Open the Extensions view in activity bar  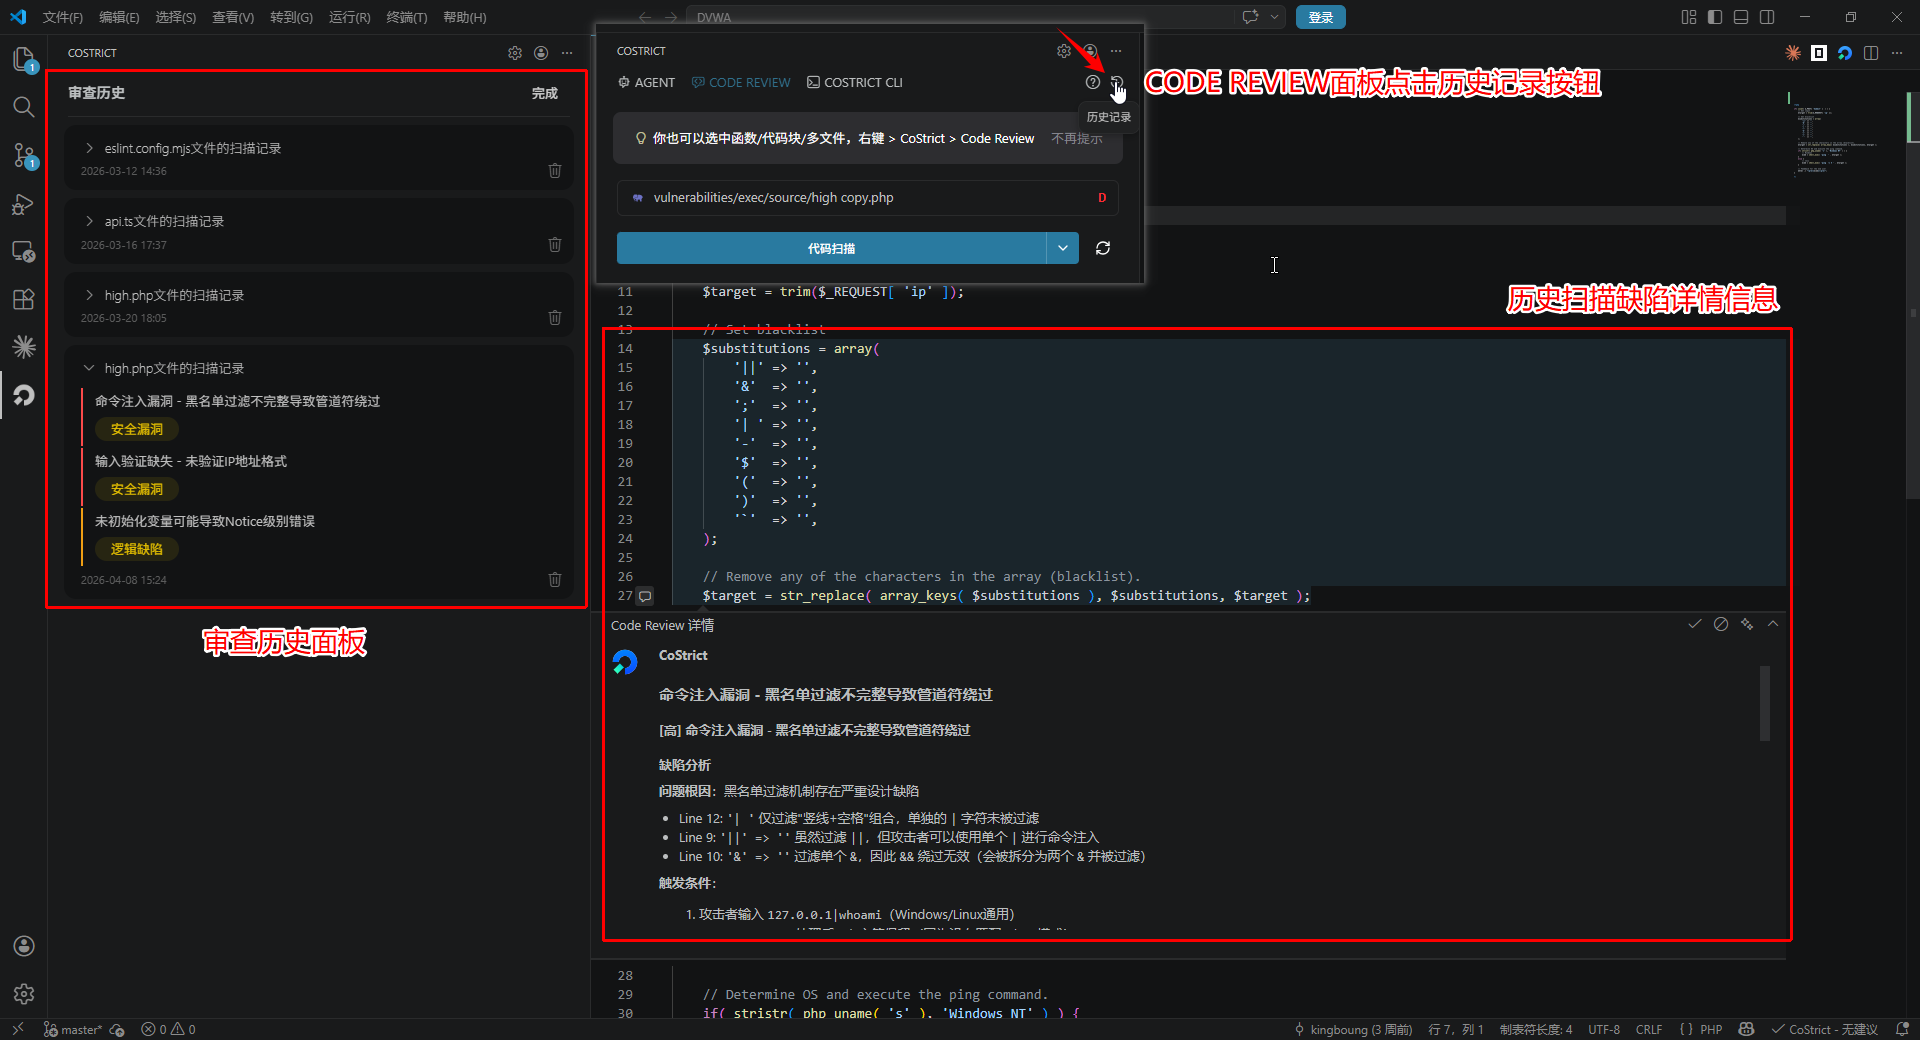point(23,299)
